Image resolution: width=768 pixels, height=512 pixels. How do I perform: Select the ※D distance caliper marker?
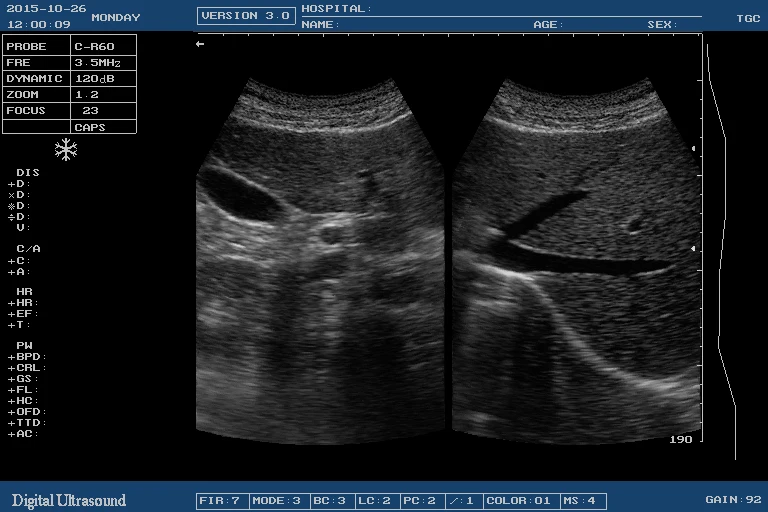click(x=20, y=206)
